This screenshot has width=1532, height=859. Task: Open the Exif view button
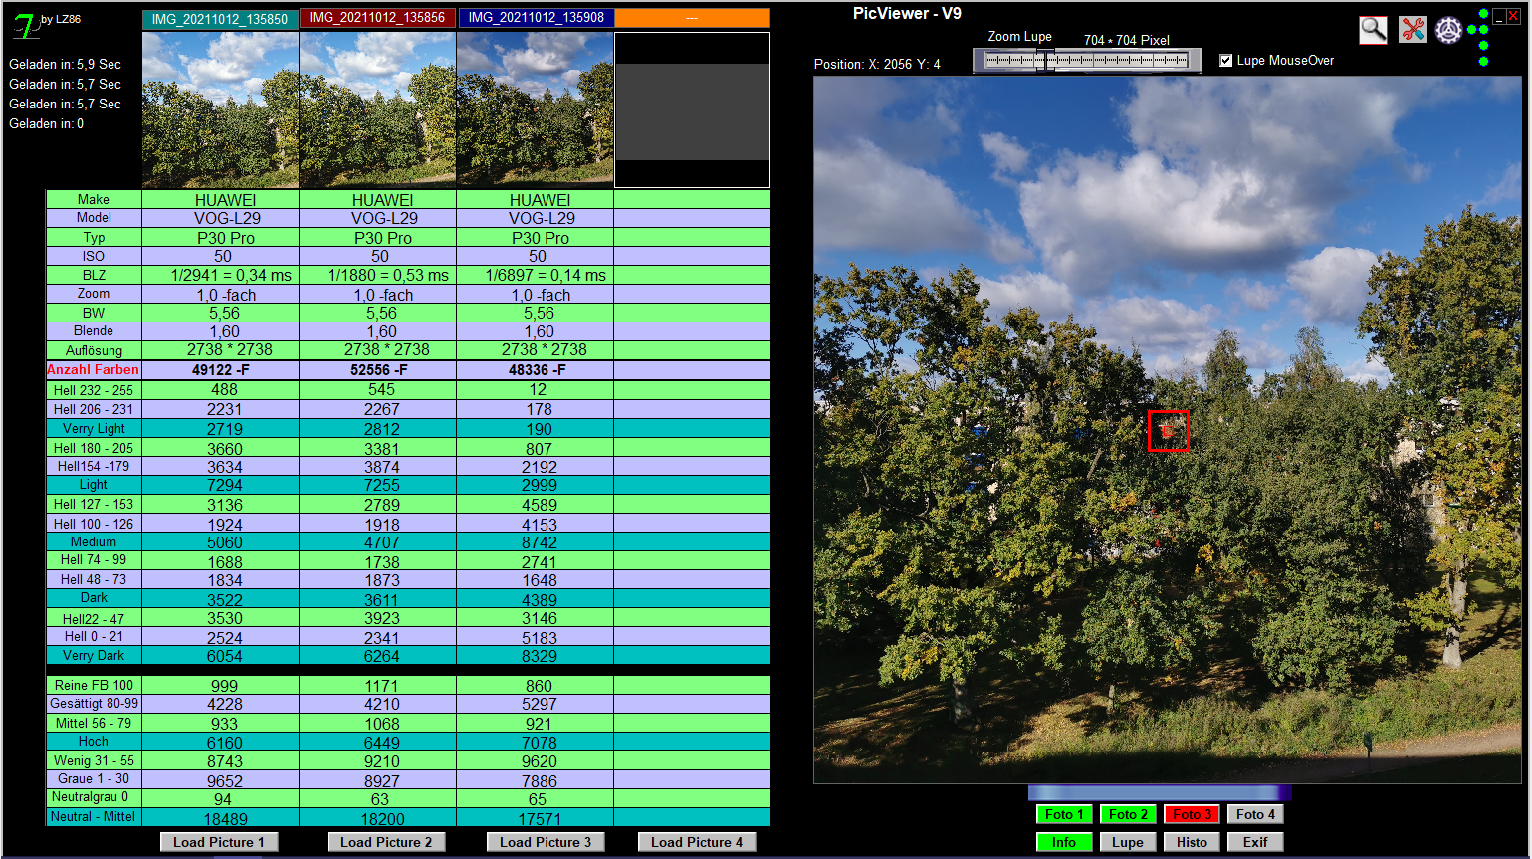click(x=1255, y=842)
